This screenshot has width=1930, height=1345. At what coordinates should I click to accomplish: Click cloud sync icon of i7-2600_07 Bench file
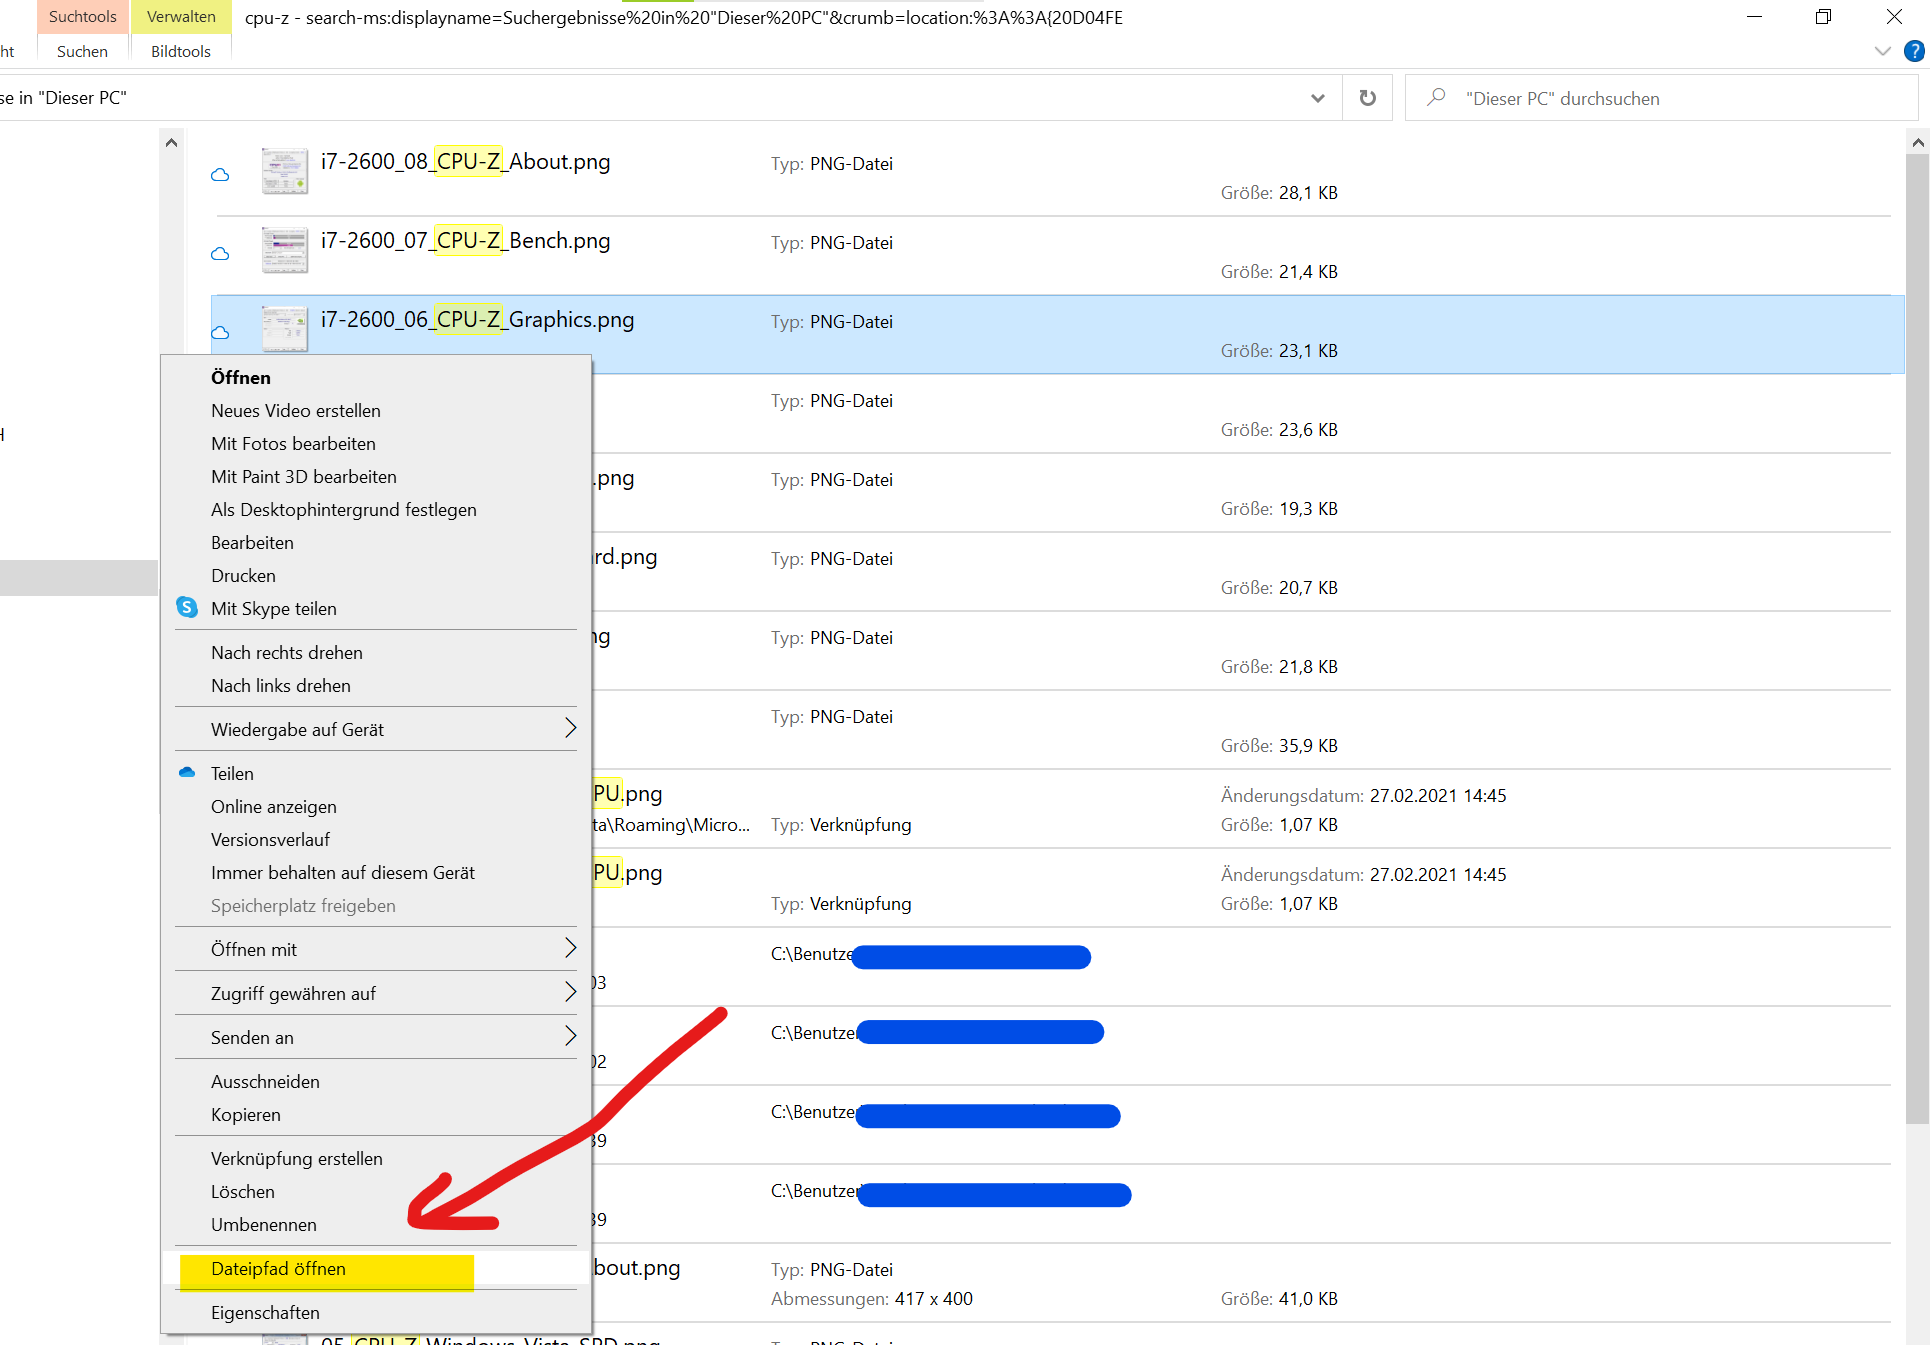tap(220, 254)
